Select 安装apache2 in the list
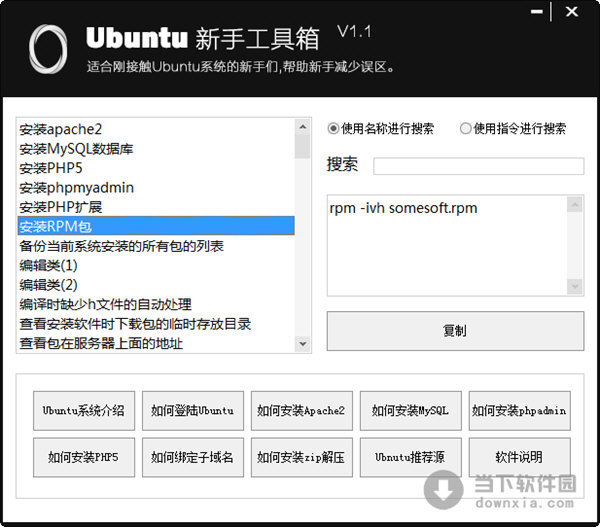The height and width of the screenshot is (527, 600). (x=156, y=129)
